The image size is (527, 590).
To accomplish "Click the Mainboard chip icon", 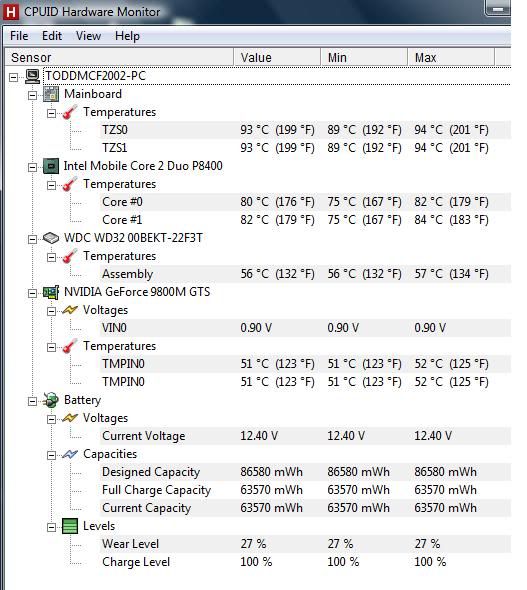I will point(51,94).
